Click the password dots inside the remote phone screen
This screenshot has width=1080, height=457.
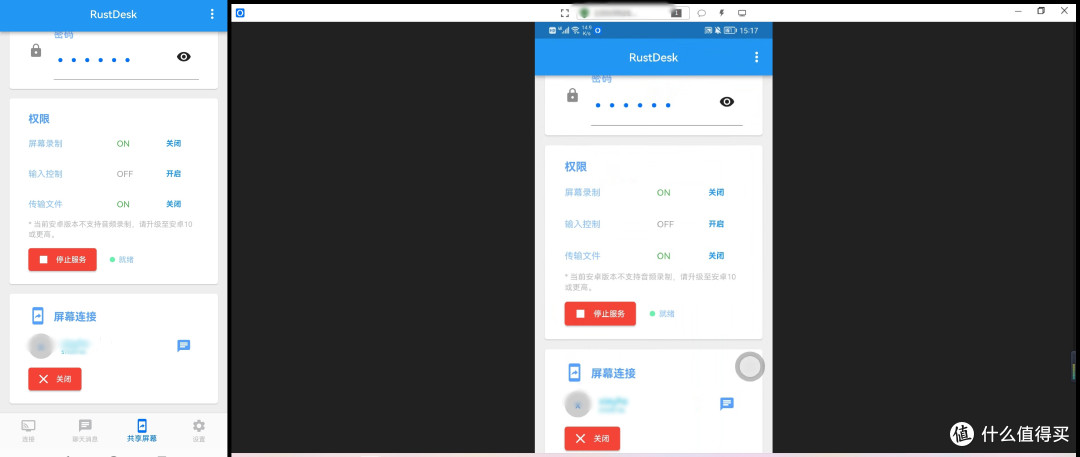tap(633, 105)
